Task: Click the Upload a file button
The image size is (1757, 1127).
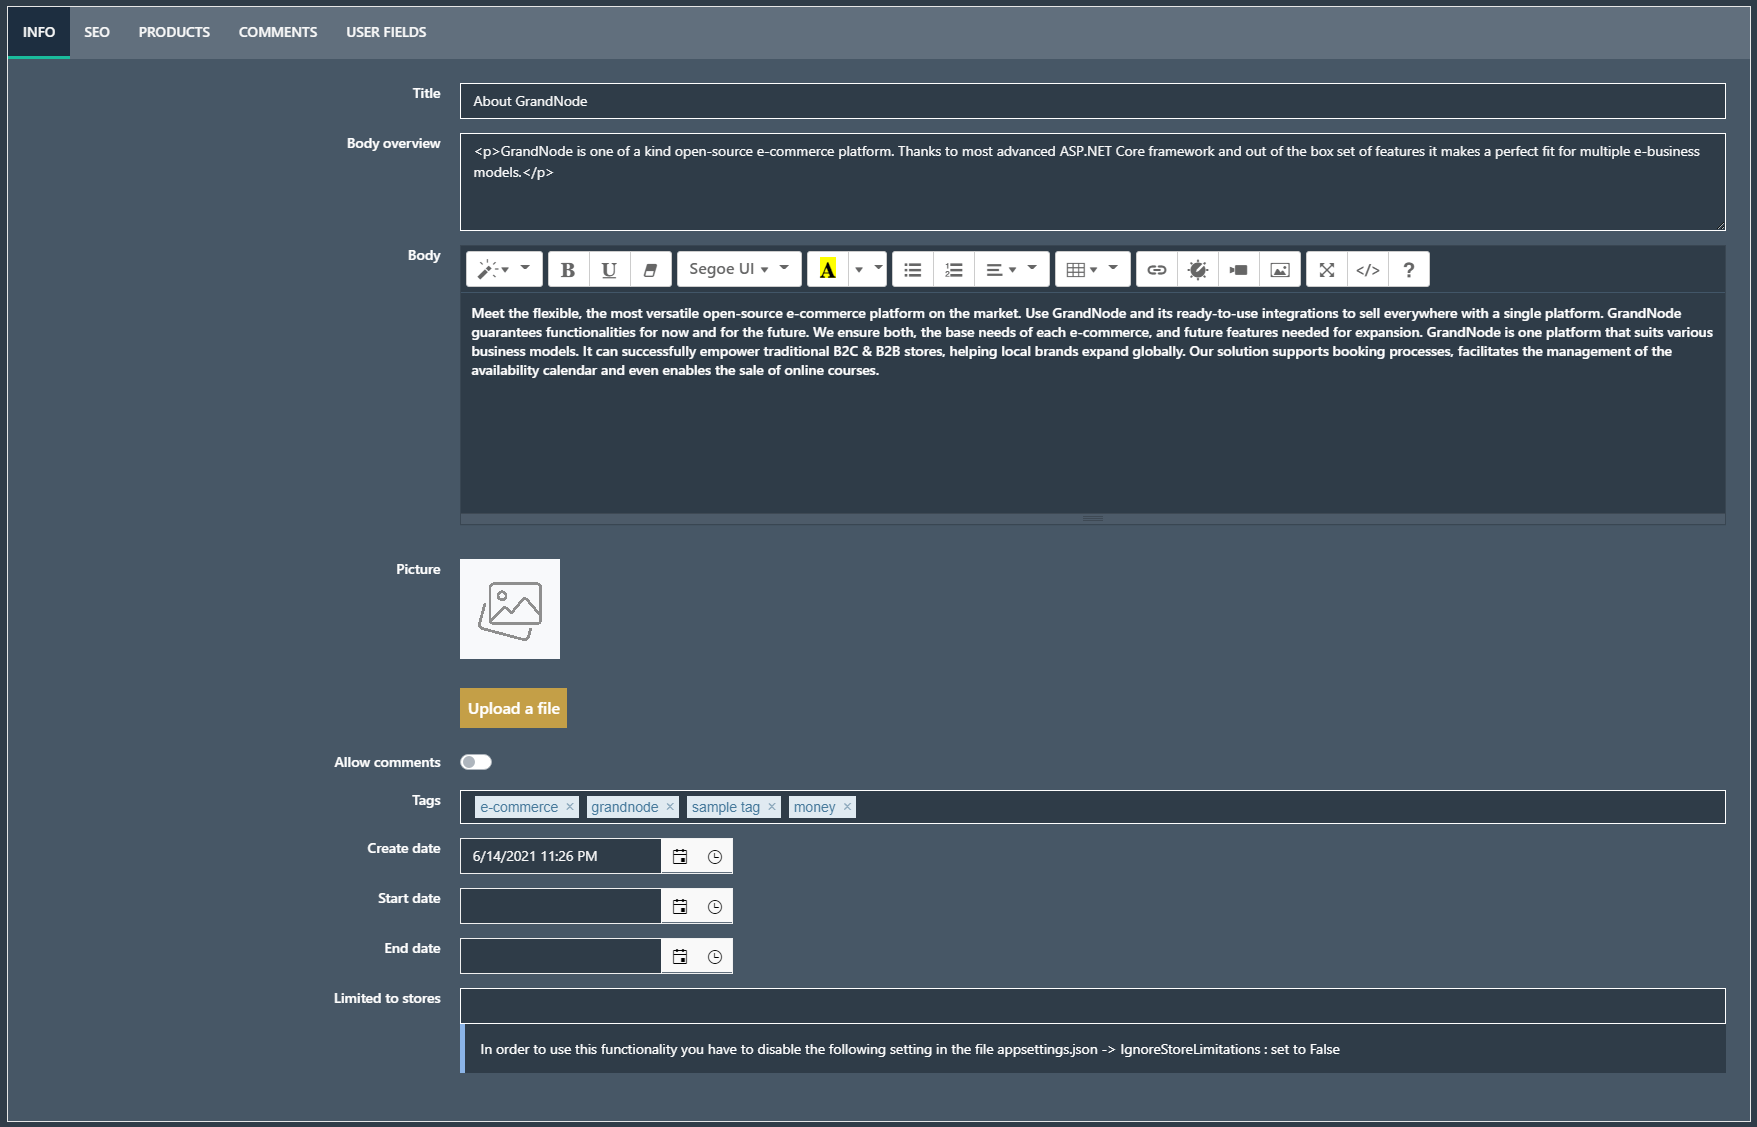Action: coord(513,708)
